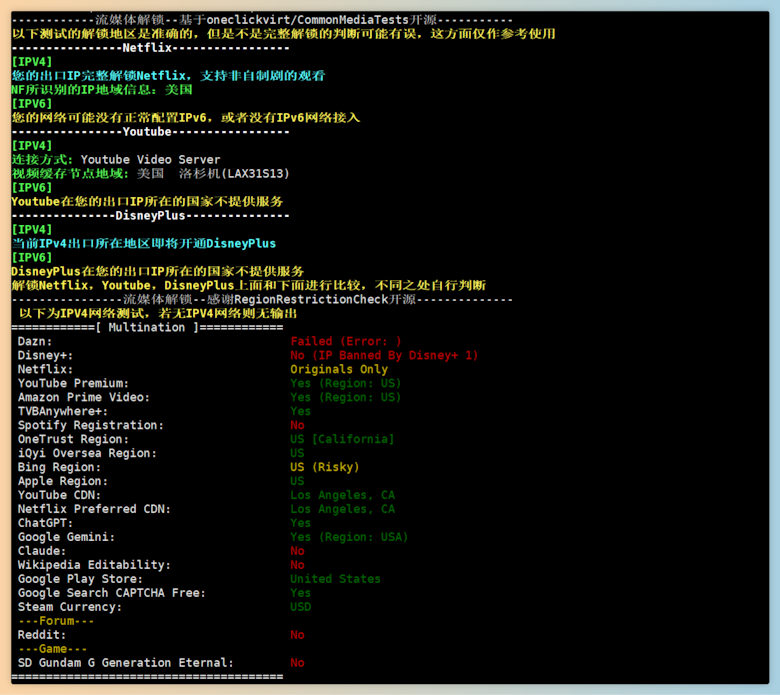Viewport: 780px width, 695px height.
Task: Select the Multination 'Netflix:' row label
Action: click(x=45, y=369)
